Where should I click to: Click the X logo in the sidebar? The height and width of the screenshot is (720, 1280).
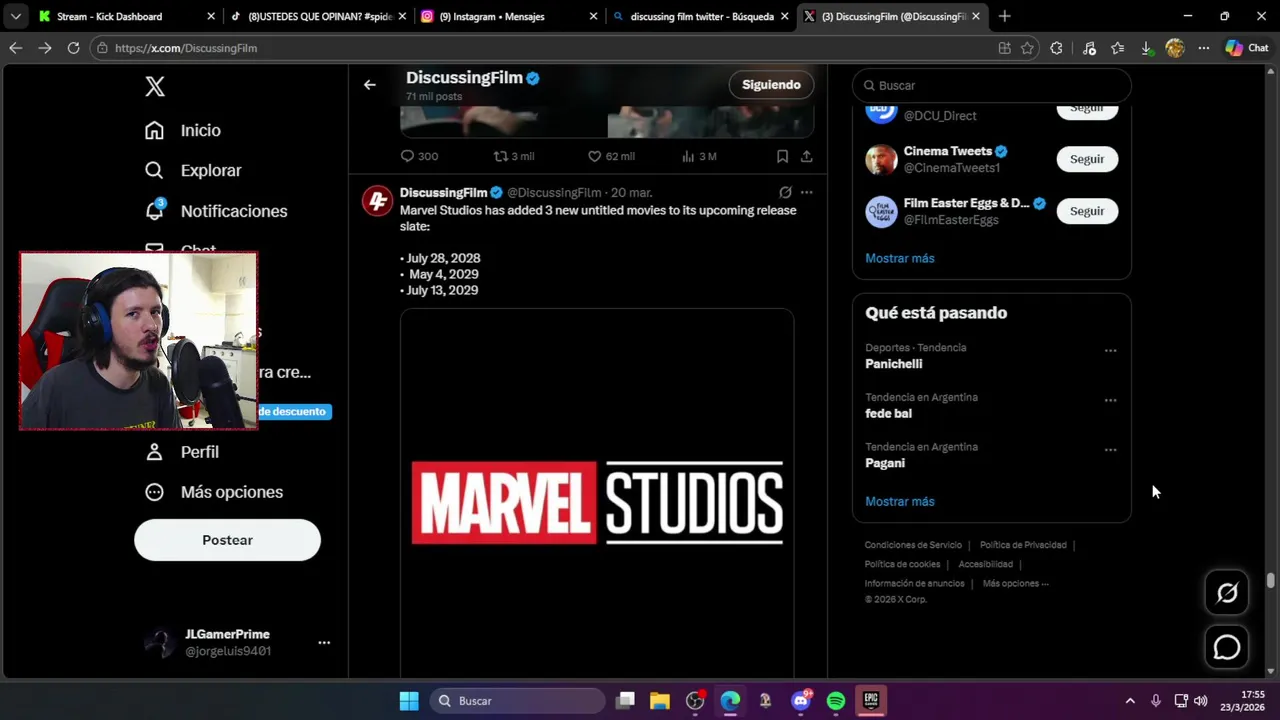(155, 86)
